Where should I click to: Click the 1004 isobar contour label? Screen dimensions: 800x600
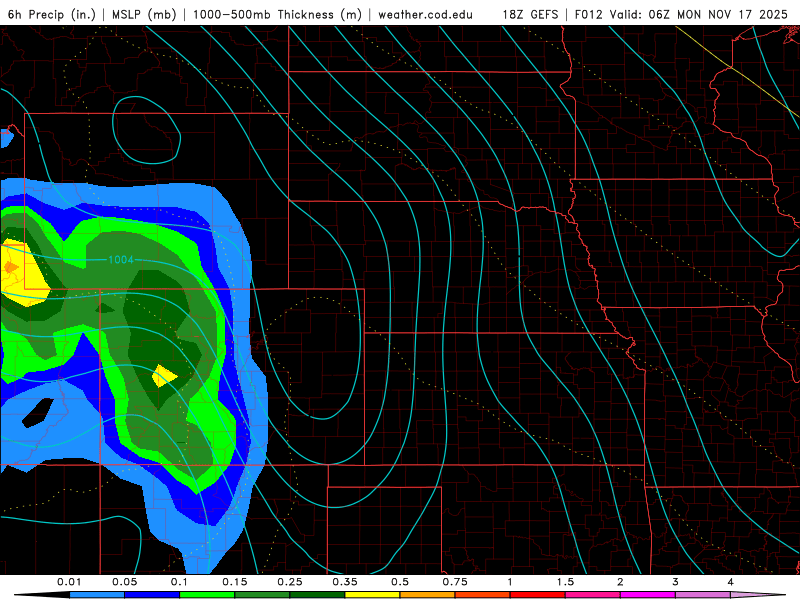(121, 260)
